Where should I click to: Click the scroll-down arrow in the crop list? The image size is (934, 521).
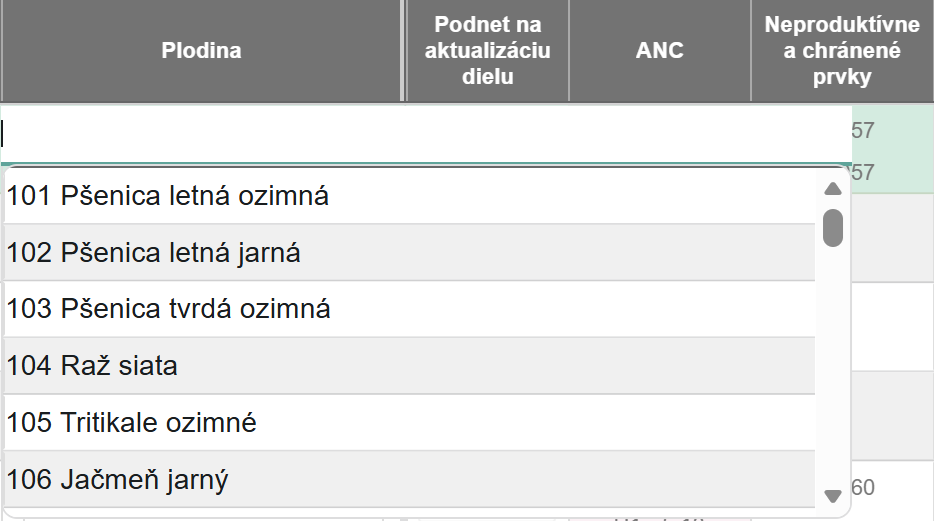coord(832,495)
